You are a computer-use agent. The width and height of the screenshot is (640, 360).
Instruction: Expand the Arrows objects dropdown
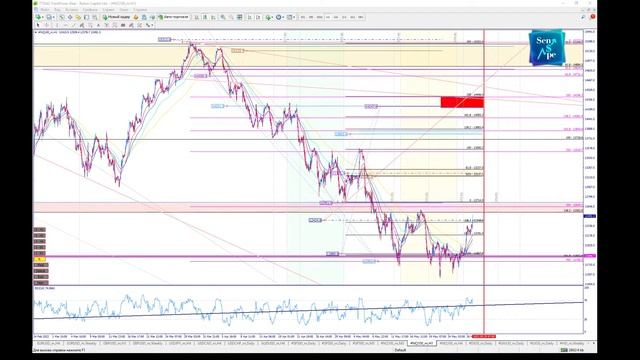(x=152, y=25)
